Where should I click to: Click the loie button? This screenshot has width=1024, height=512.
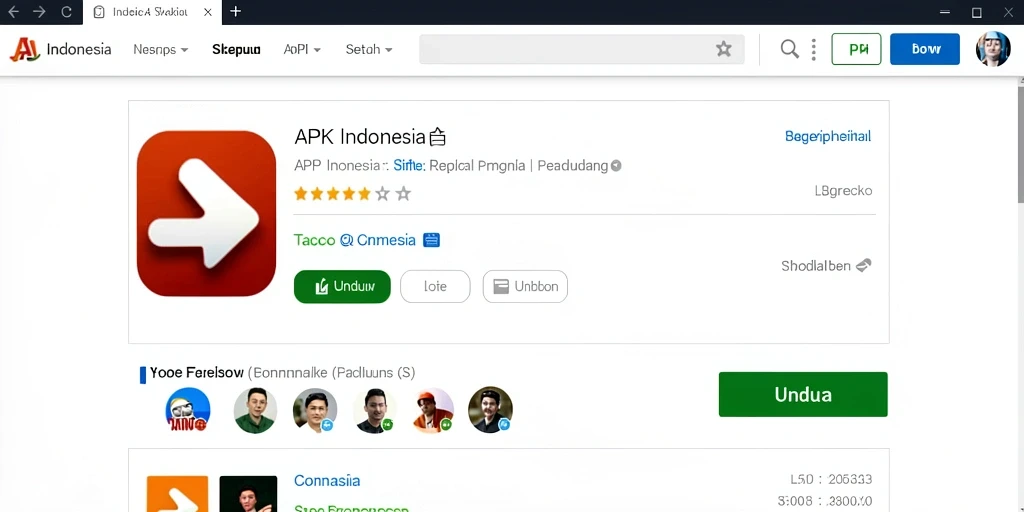coord(435,287)
